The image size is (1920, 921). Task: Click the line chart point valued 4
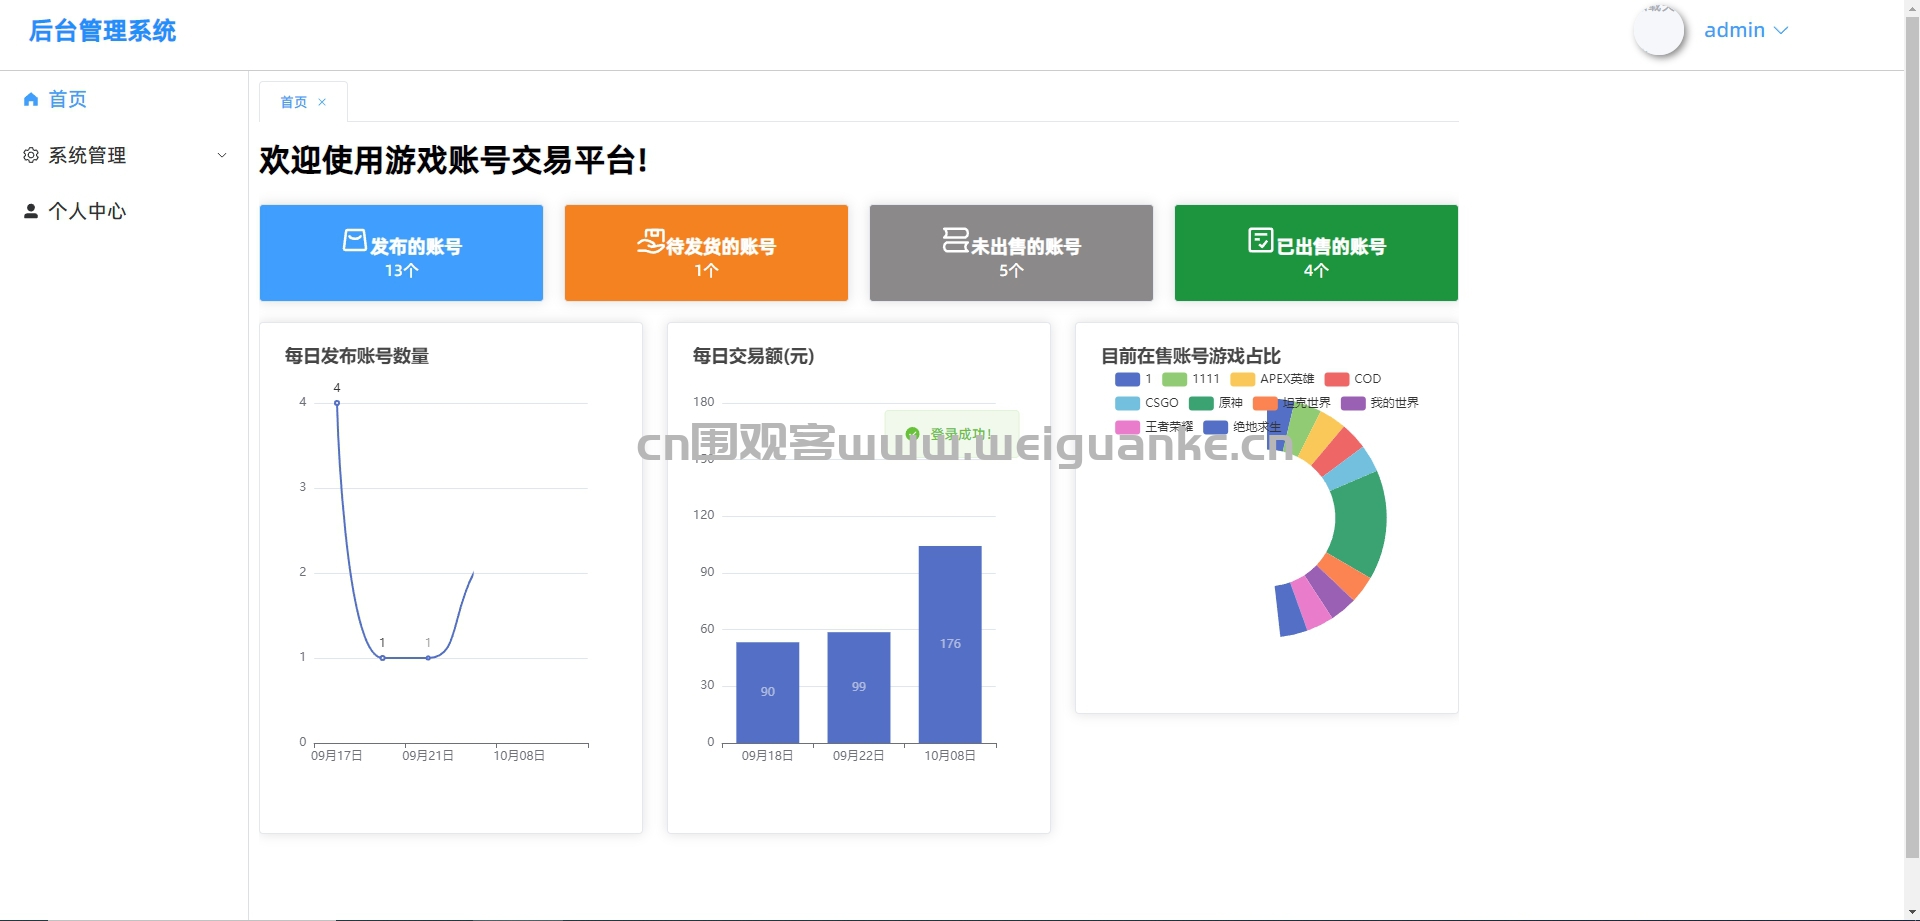[337, 403]
